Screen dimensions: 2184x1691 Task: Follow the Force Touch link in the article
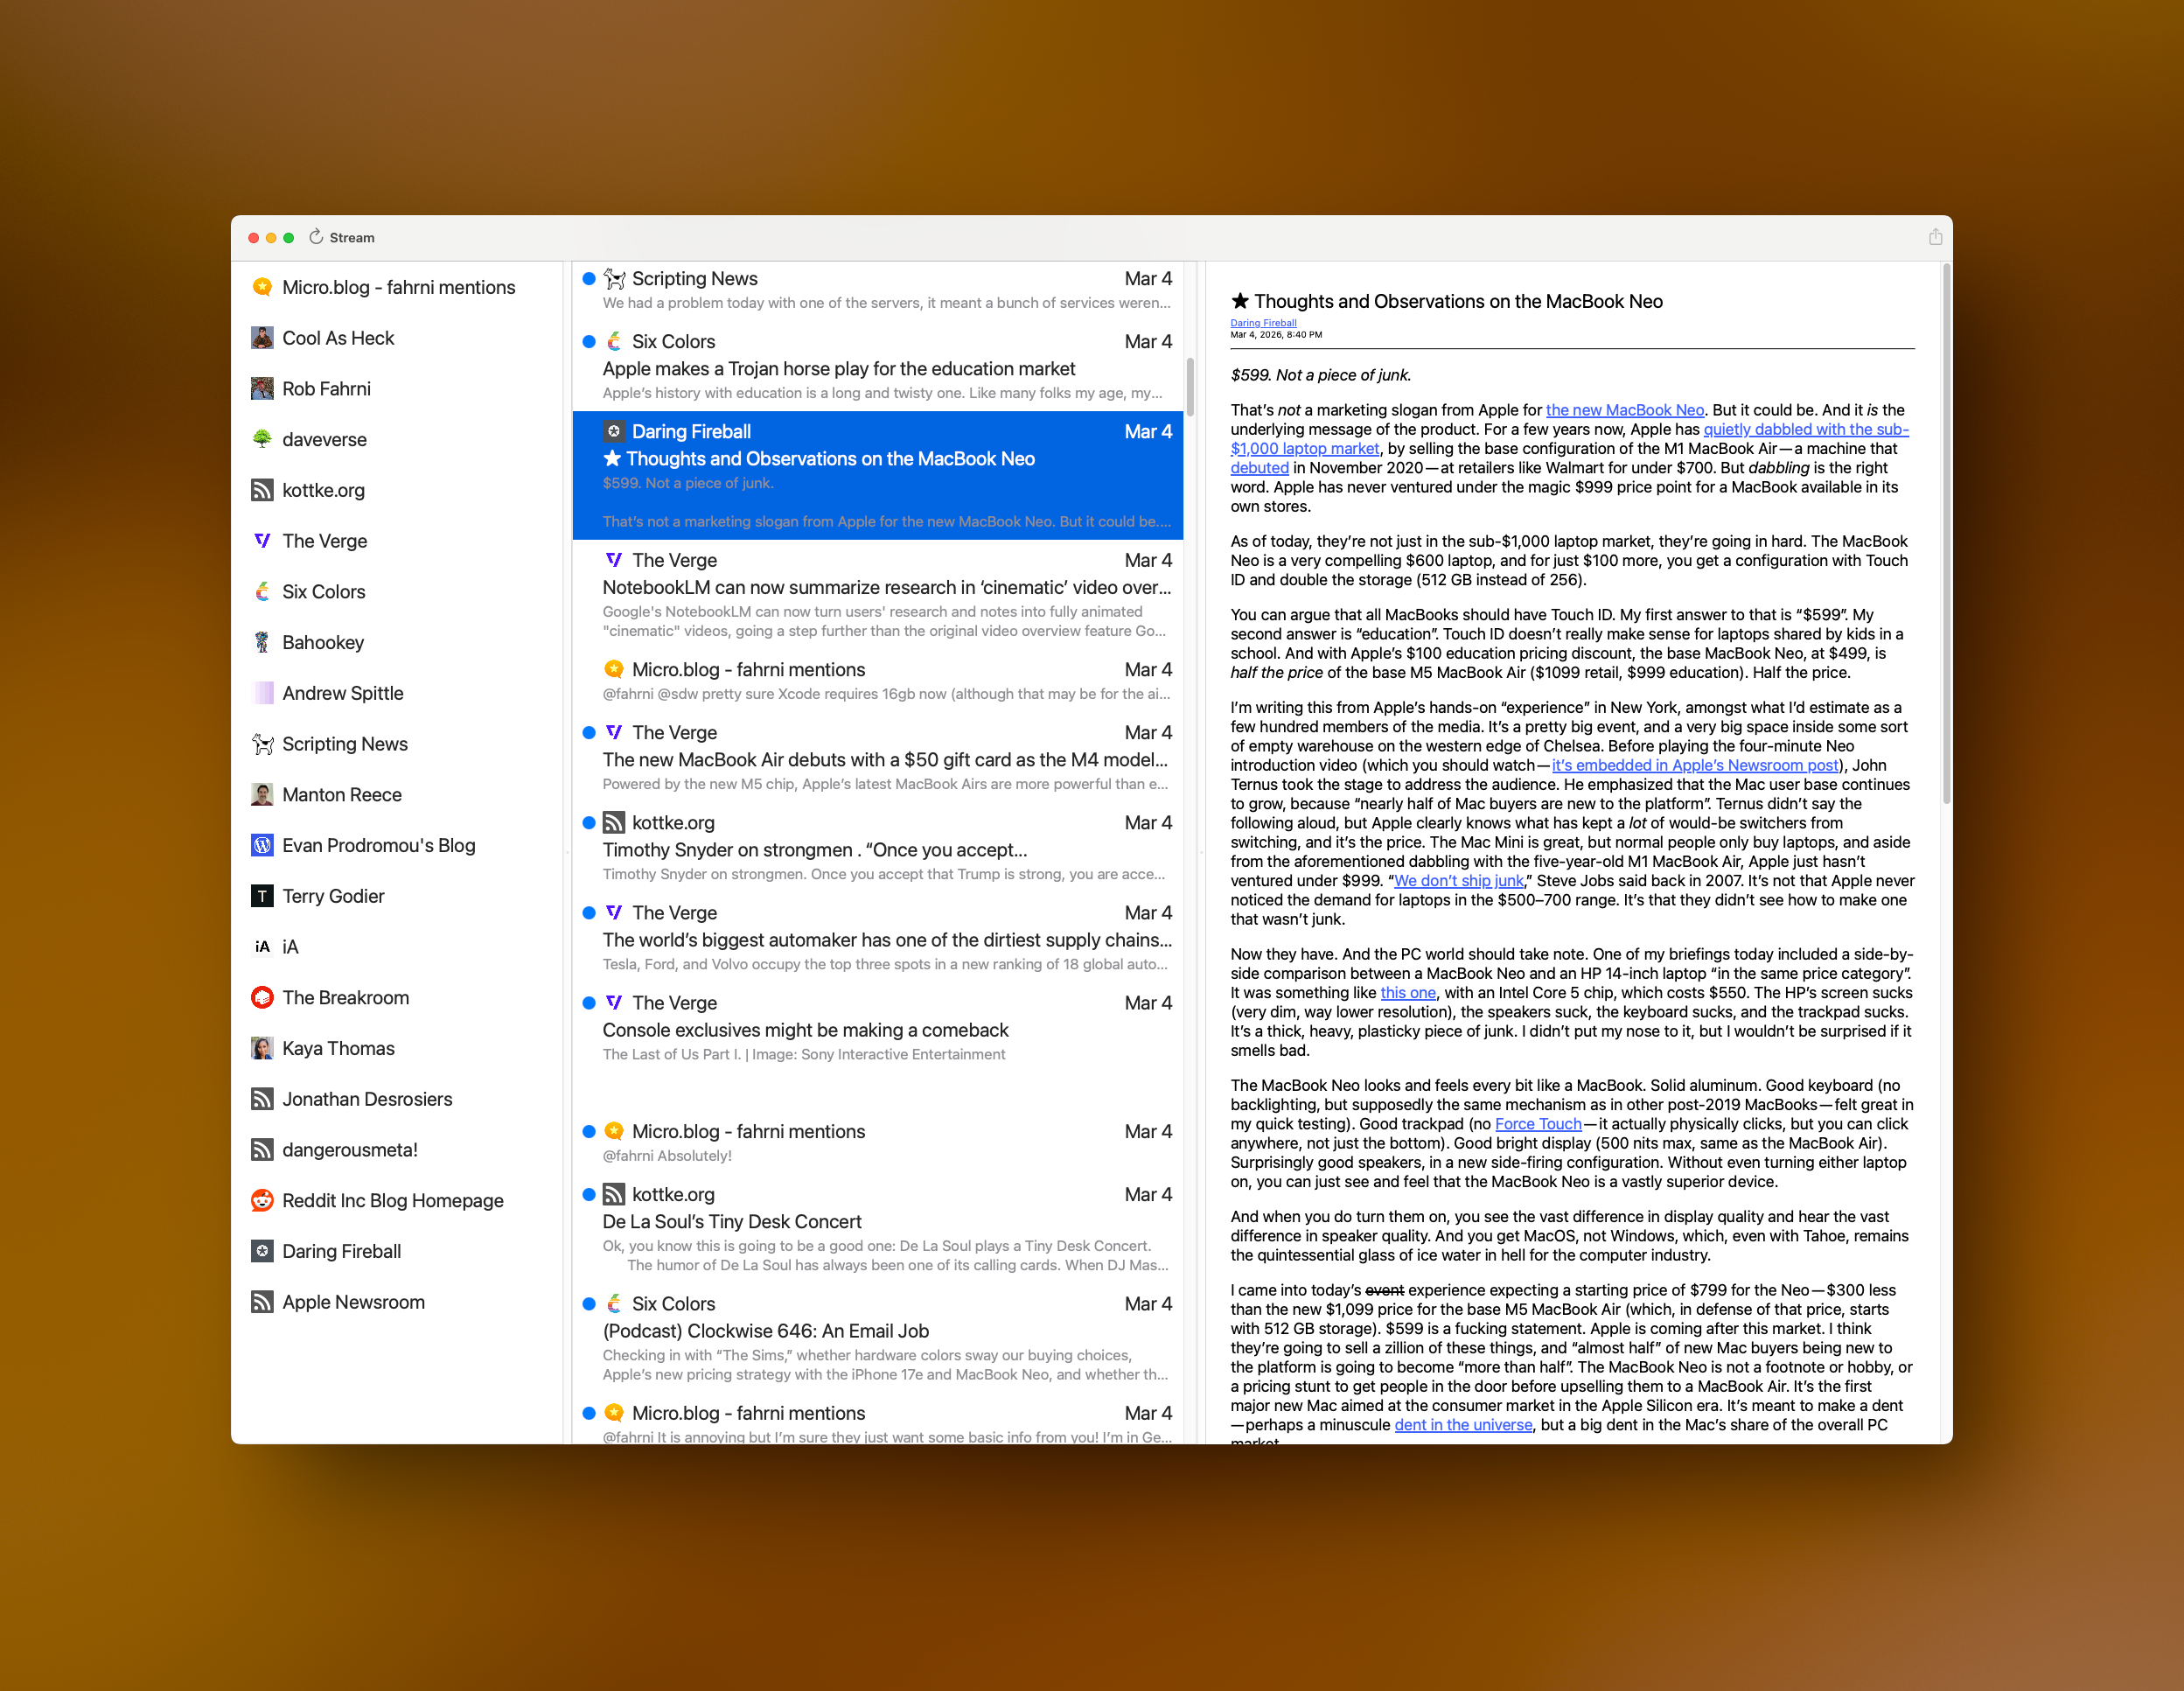pyautogui.click(x=1538, y=1123)
